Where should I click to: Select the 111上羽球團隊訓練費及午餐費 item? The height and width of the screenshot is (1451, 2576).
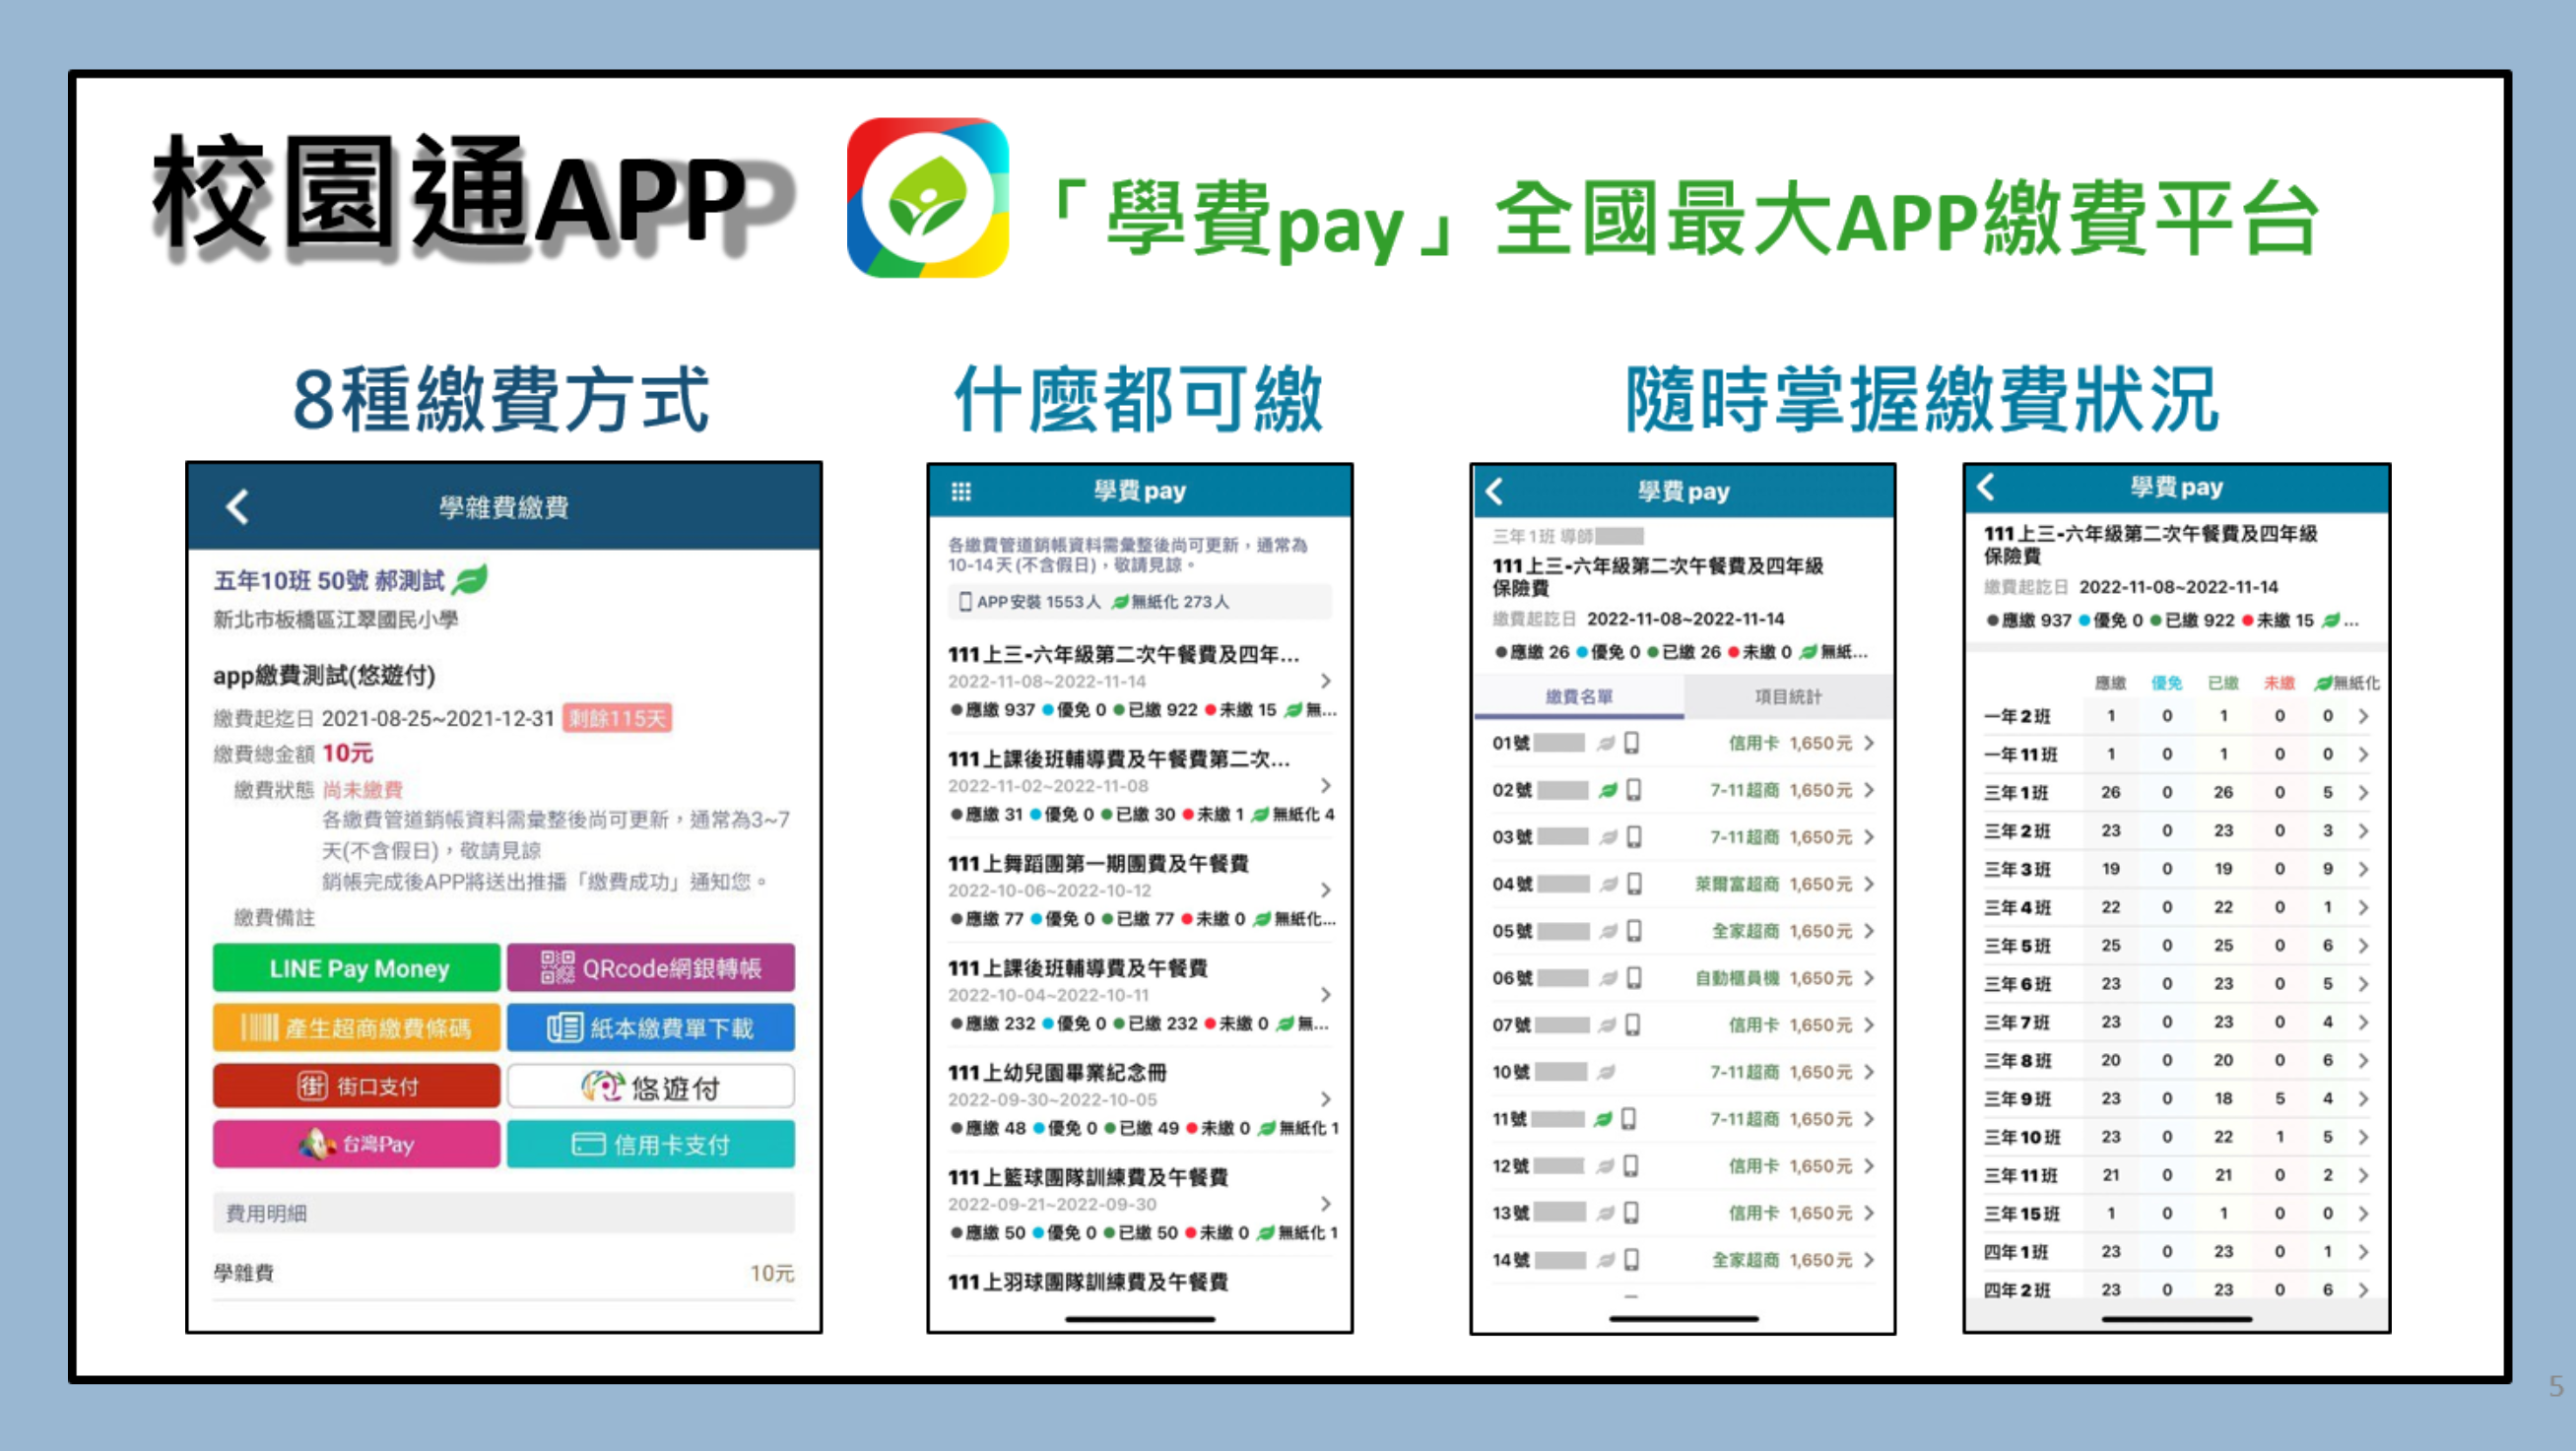[x=1087, y=1282]
